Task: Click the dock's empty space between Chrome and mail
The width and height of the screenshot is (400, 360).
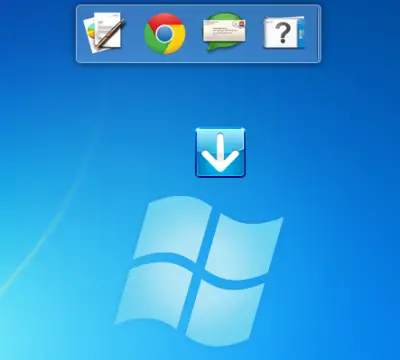Action: [194, 33]
